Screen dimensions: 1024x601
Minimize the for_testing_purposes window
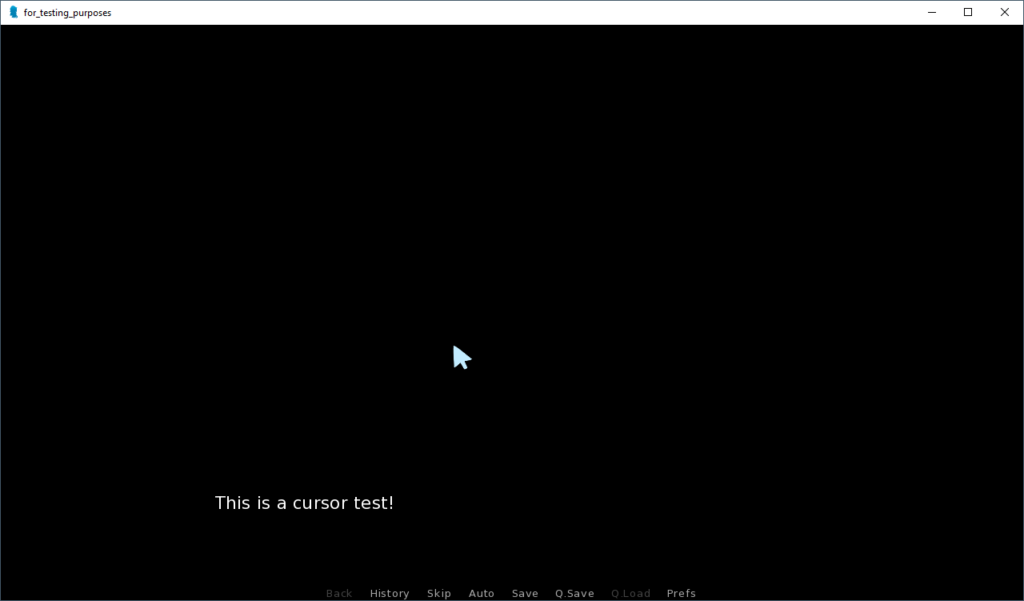[932, 12]
